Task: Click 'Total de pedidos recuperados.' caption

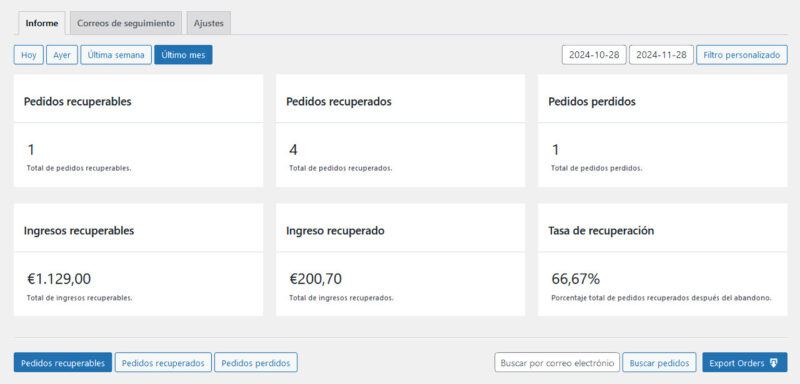Action: [340, 168]
